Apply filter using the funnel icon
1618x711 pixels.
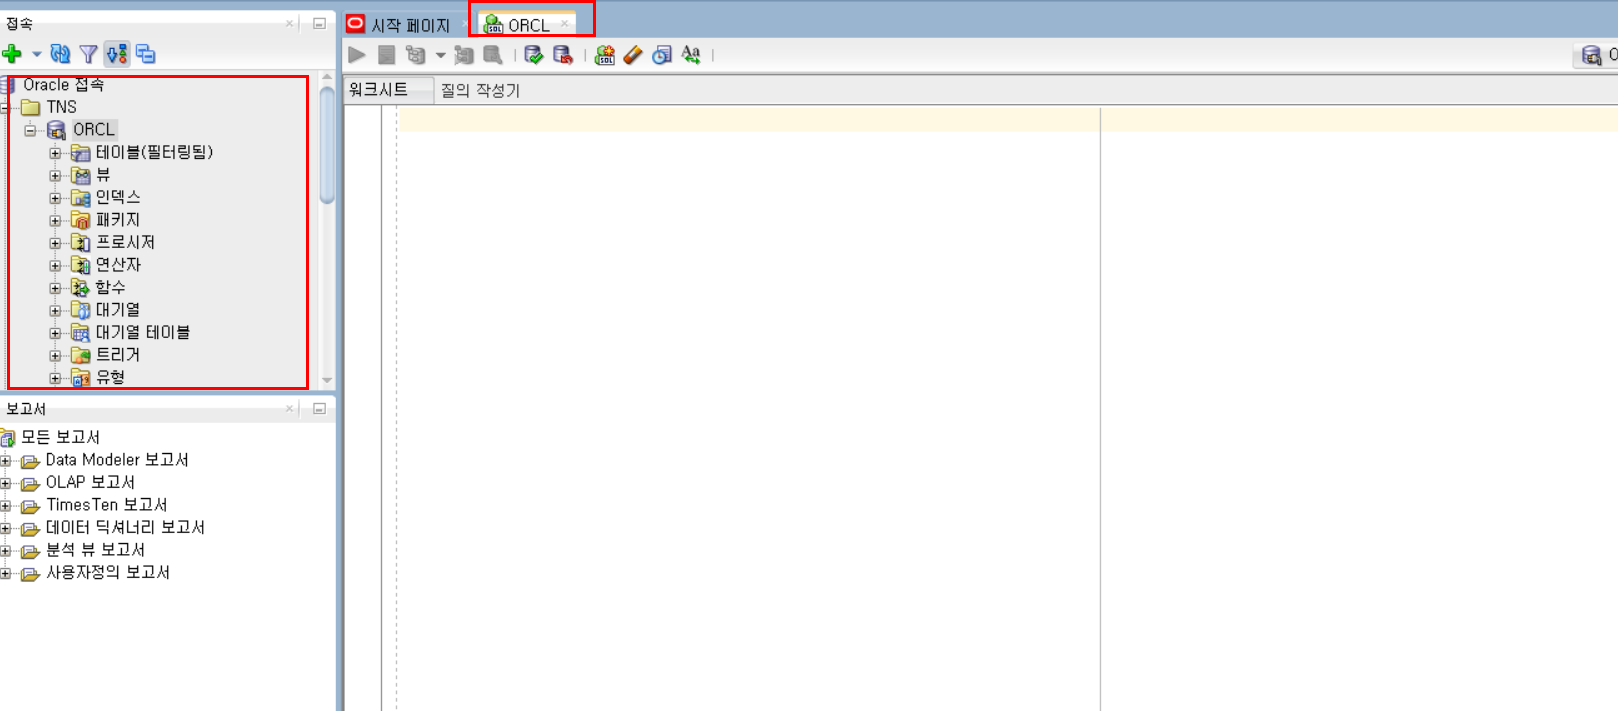point(89,54)
